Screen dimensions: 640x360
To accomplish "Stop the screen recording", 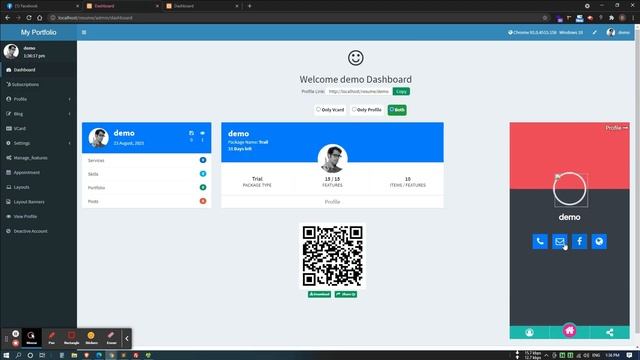I will 16,343.
